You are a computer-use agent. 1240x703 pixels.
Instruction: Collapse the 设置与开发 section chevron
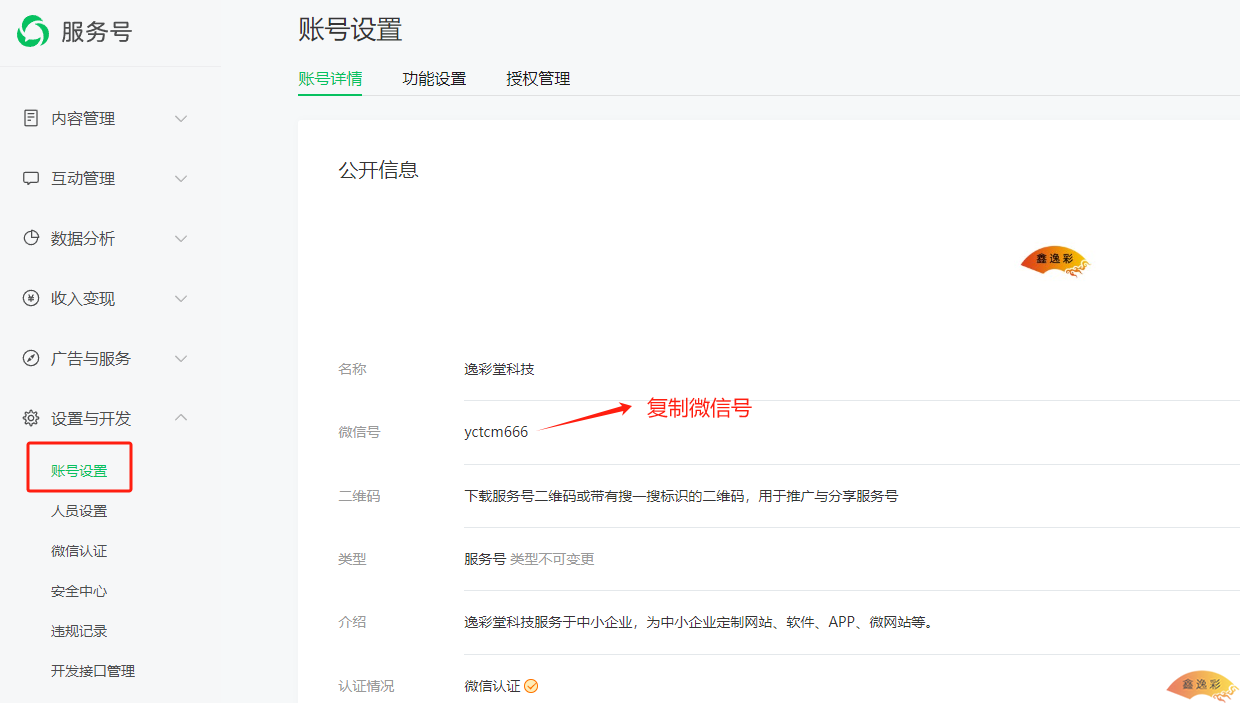pos(181,418)
